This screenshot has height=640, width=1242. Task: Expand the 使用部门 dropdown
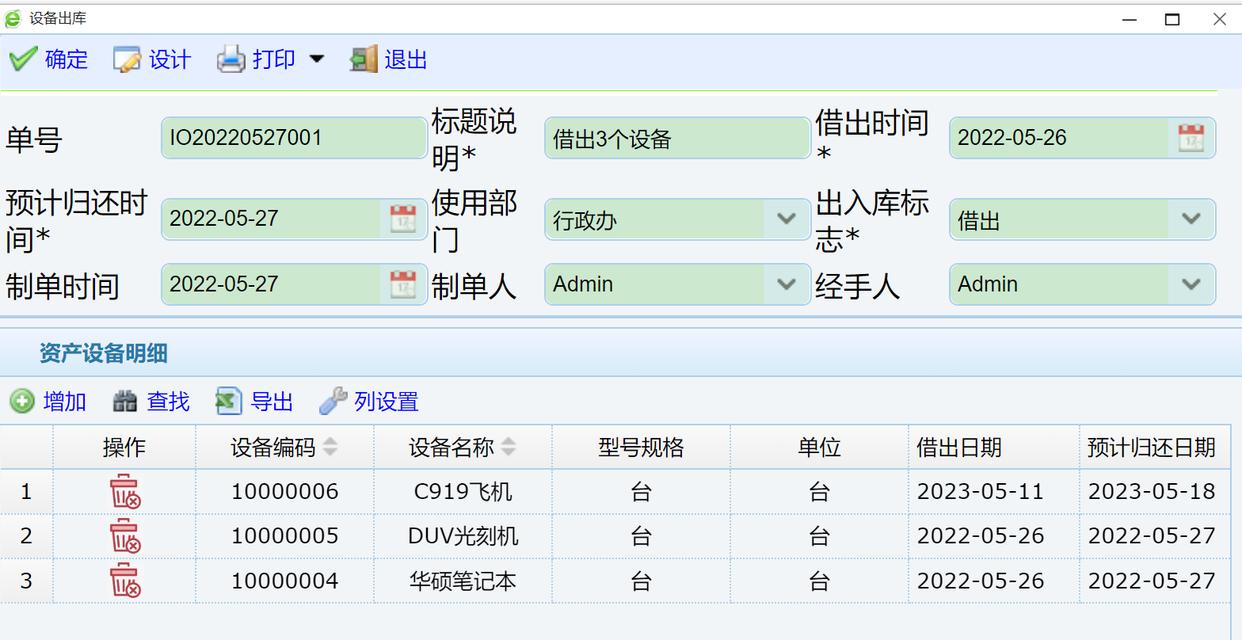click(x=786, y=219)
